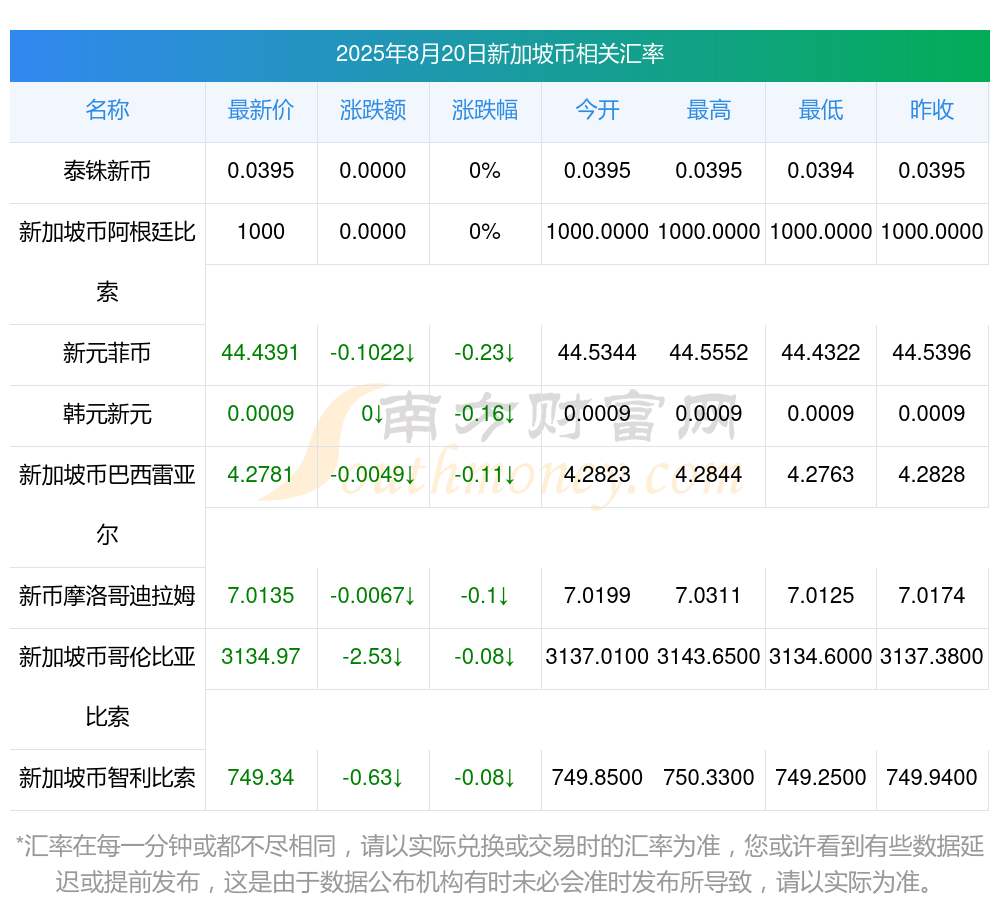Click change percent -0.16↓
This screenshot has width=1000, height=913.
click(485, 414)
